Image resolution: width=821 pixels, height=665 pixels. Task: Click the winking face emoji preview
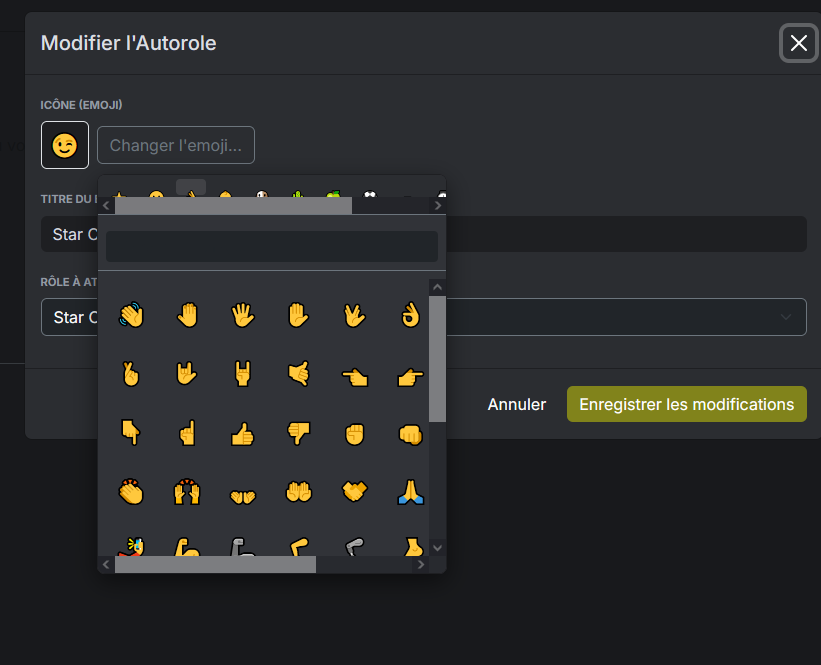(65, 145)
